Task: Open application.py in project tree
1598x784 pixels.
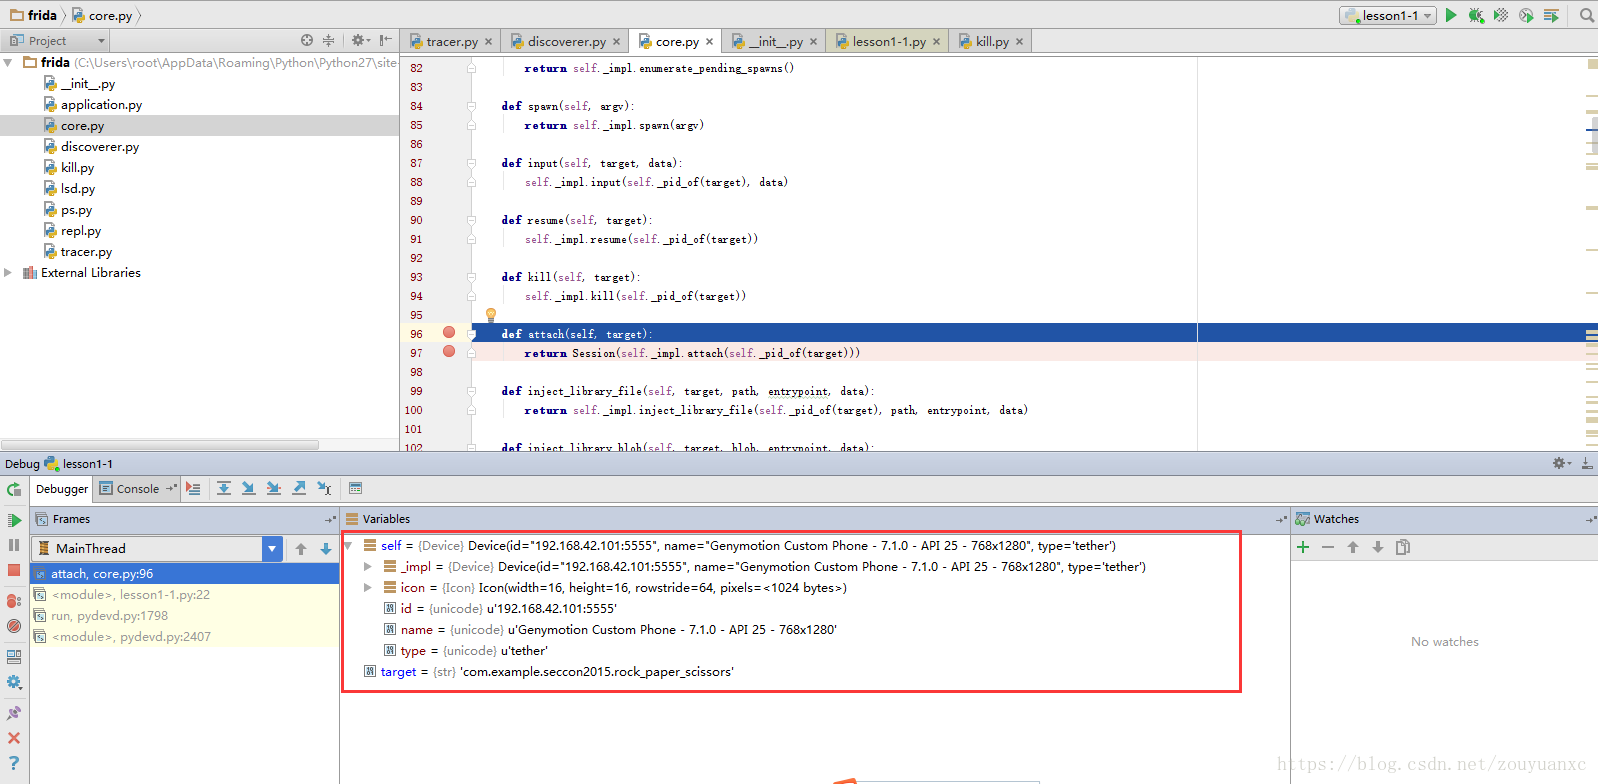Action: (x=101, y=104)
